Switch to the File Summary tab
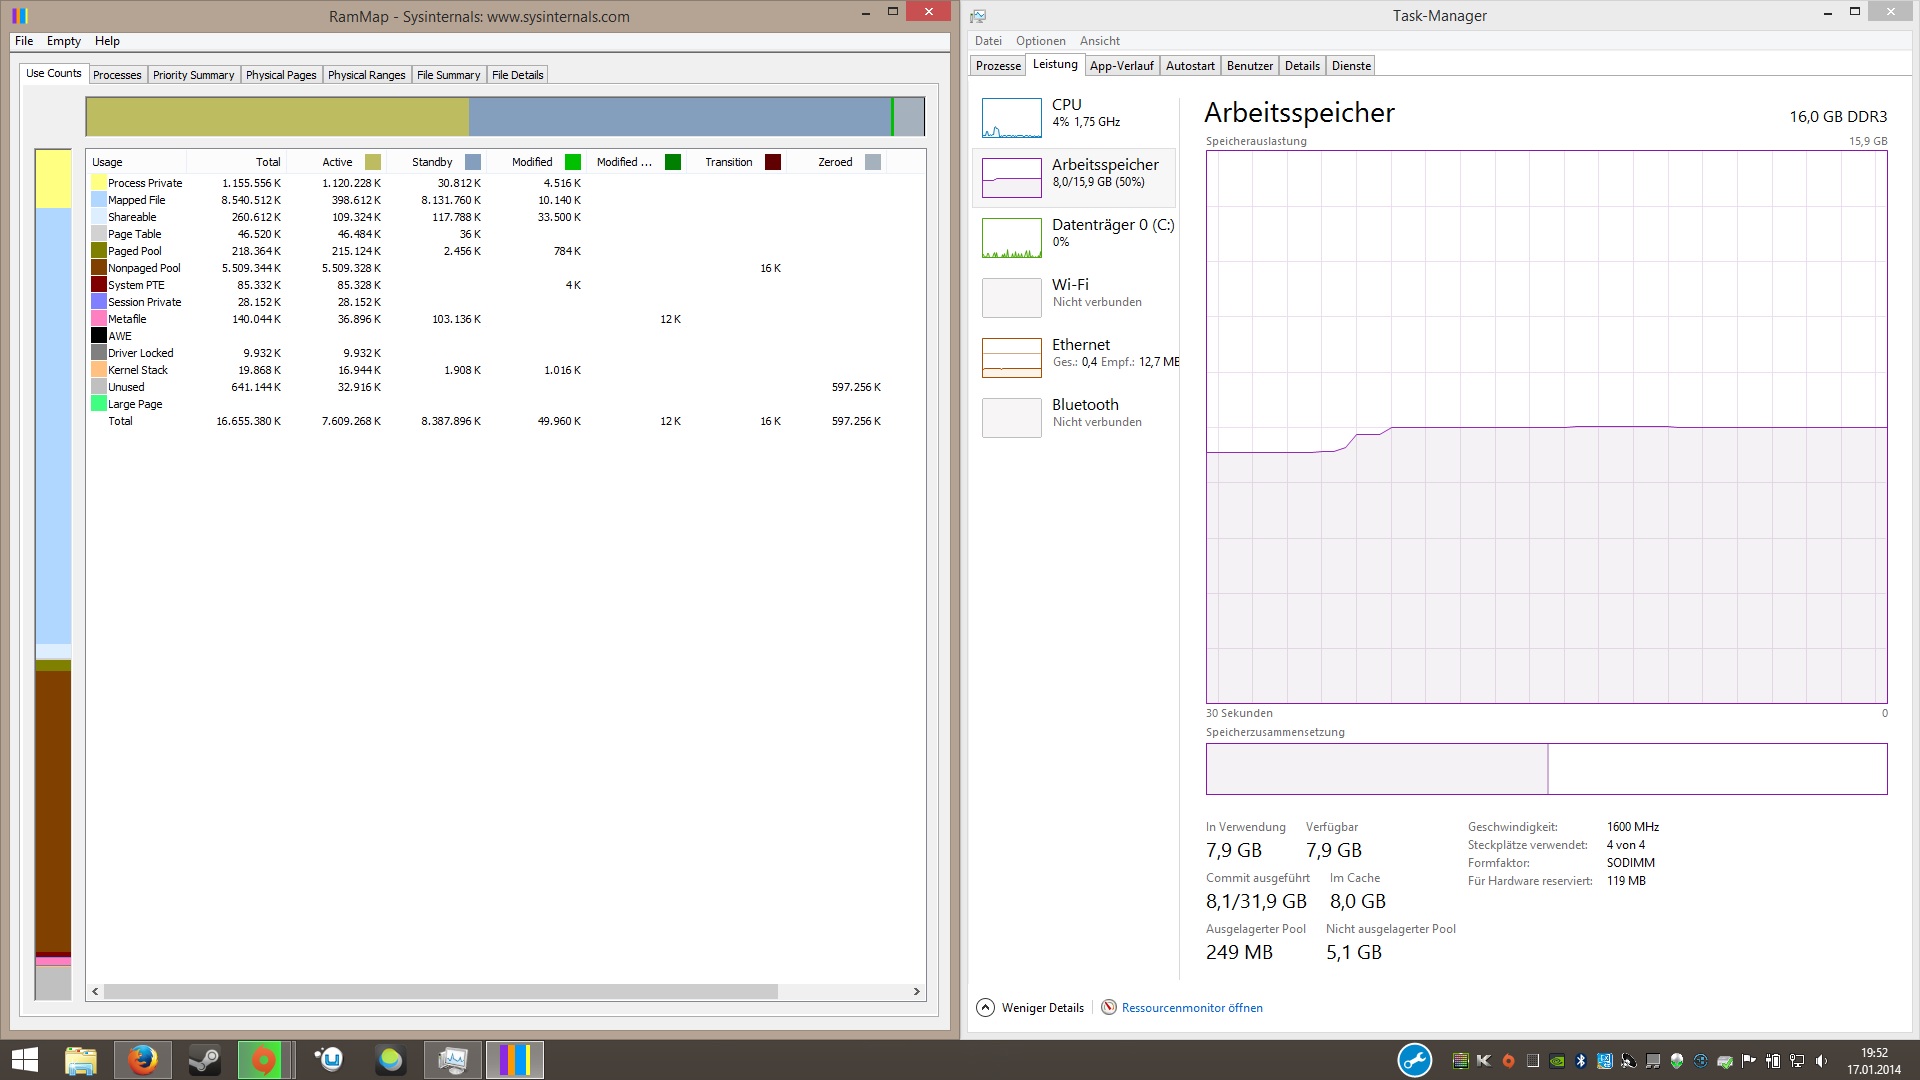 tap(448, 75)
